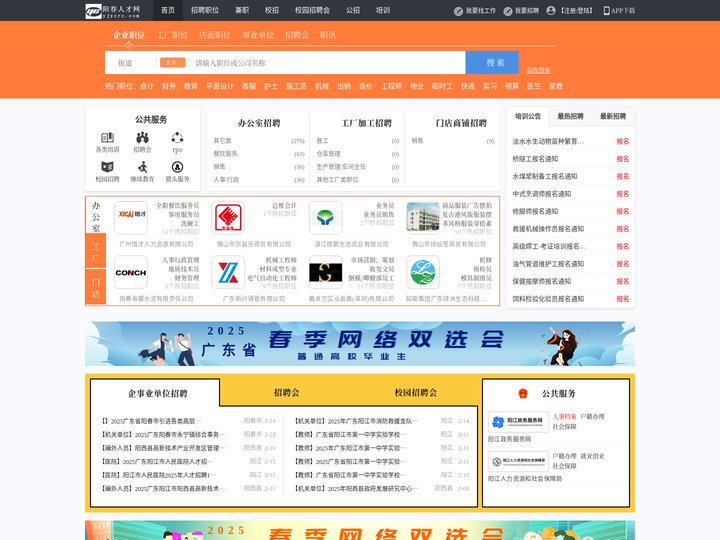Open 兼职 in the top navigation
Image resolution: width=720 pixels, height=540 pixels.
[242, 10]
